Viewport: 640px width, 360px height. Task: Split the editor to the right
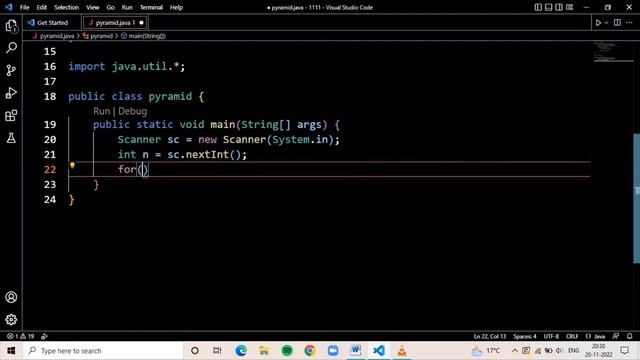click(617, 23)
